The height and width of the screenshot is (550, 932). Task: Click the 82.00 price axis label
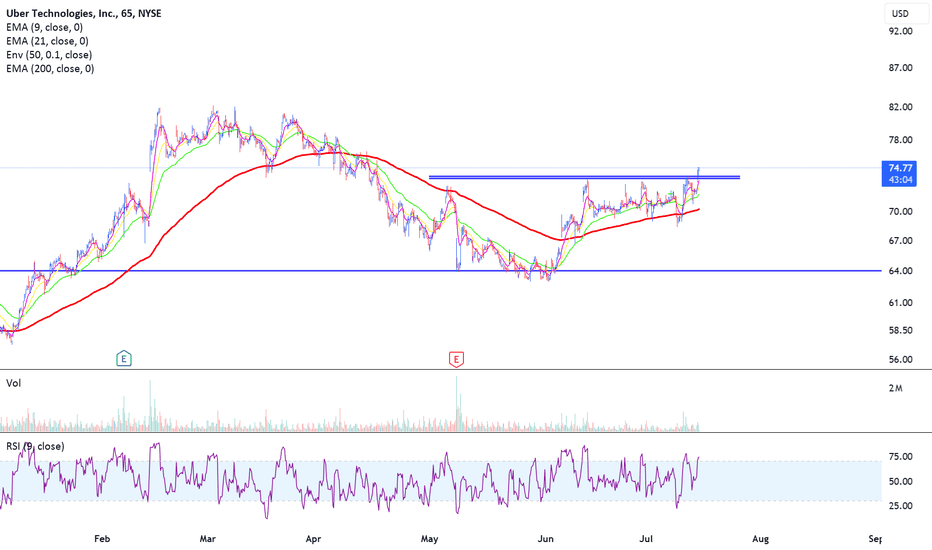(900, 107)
